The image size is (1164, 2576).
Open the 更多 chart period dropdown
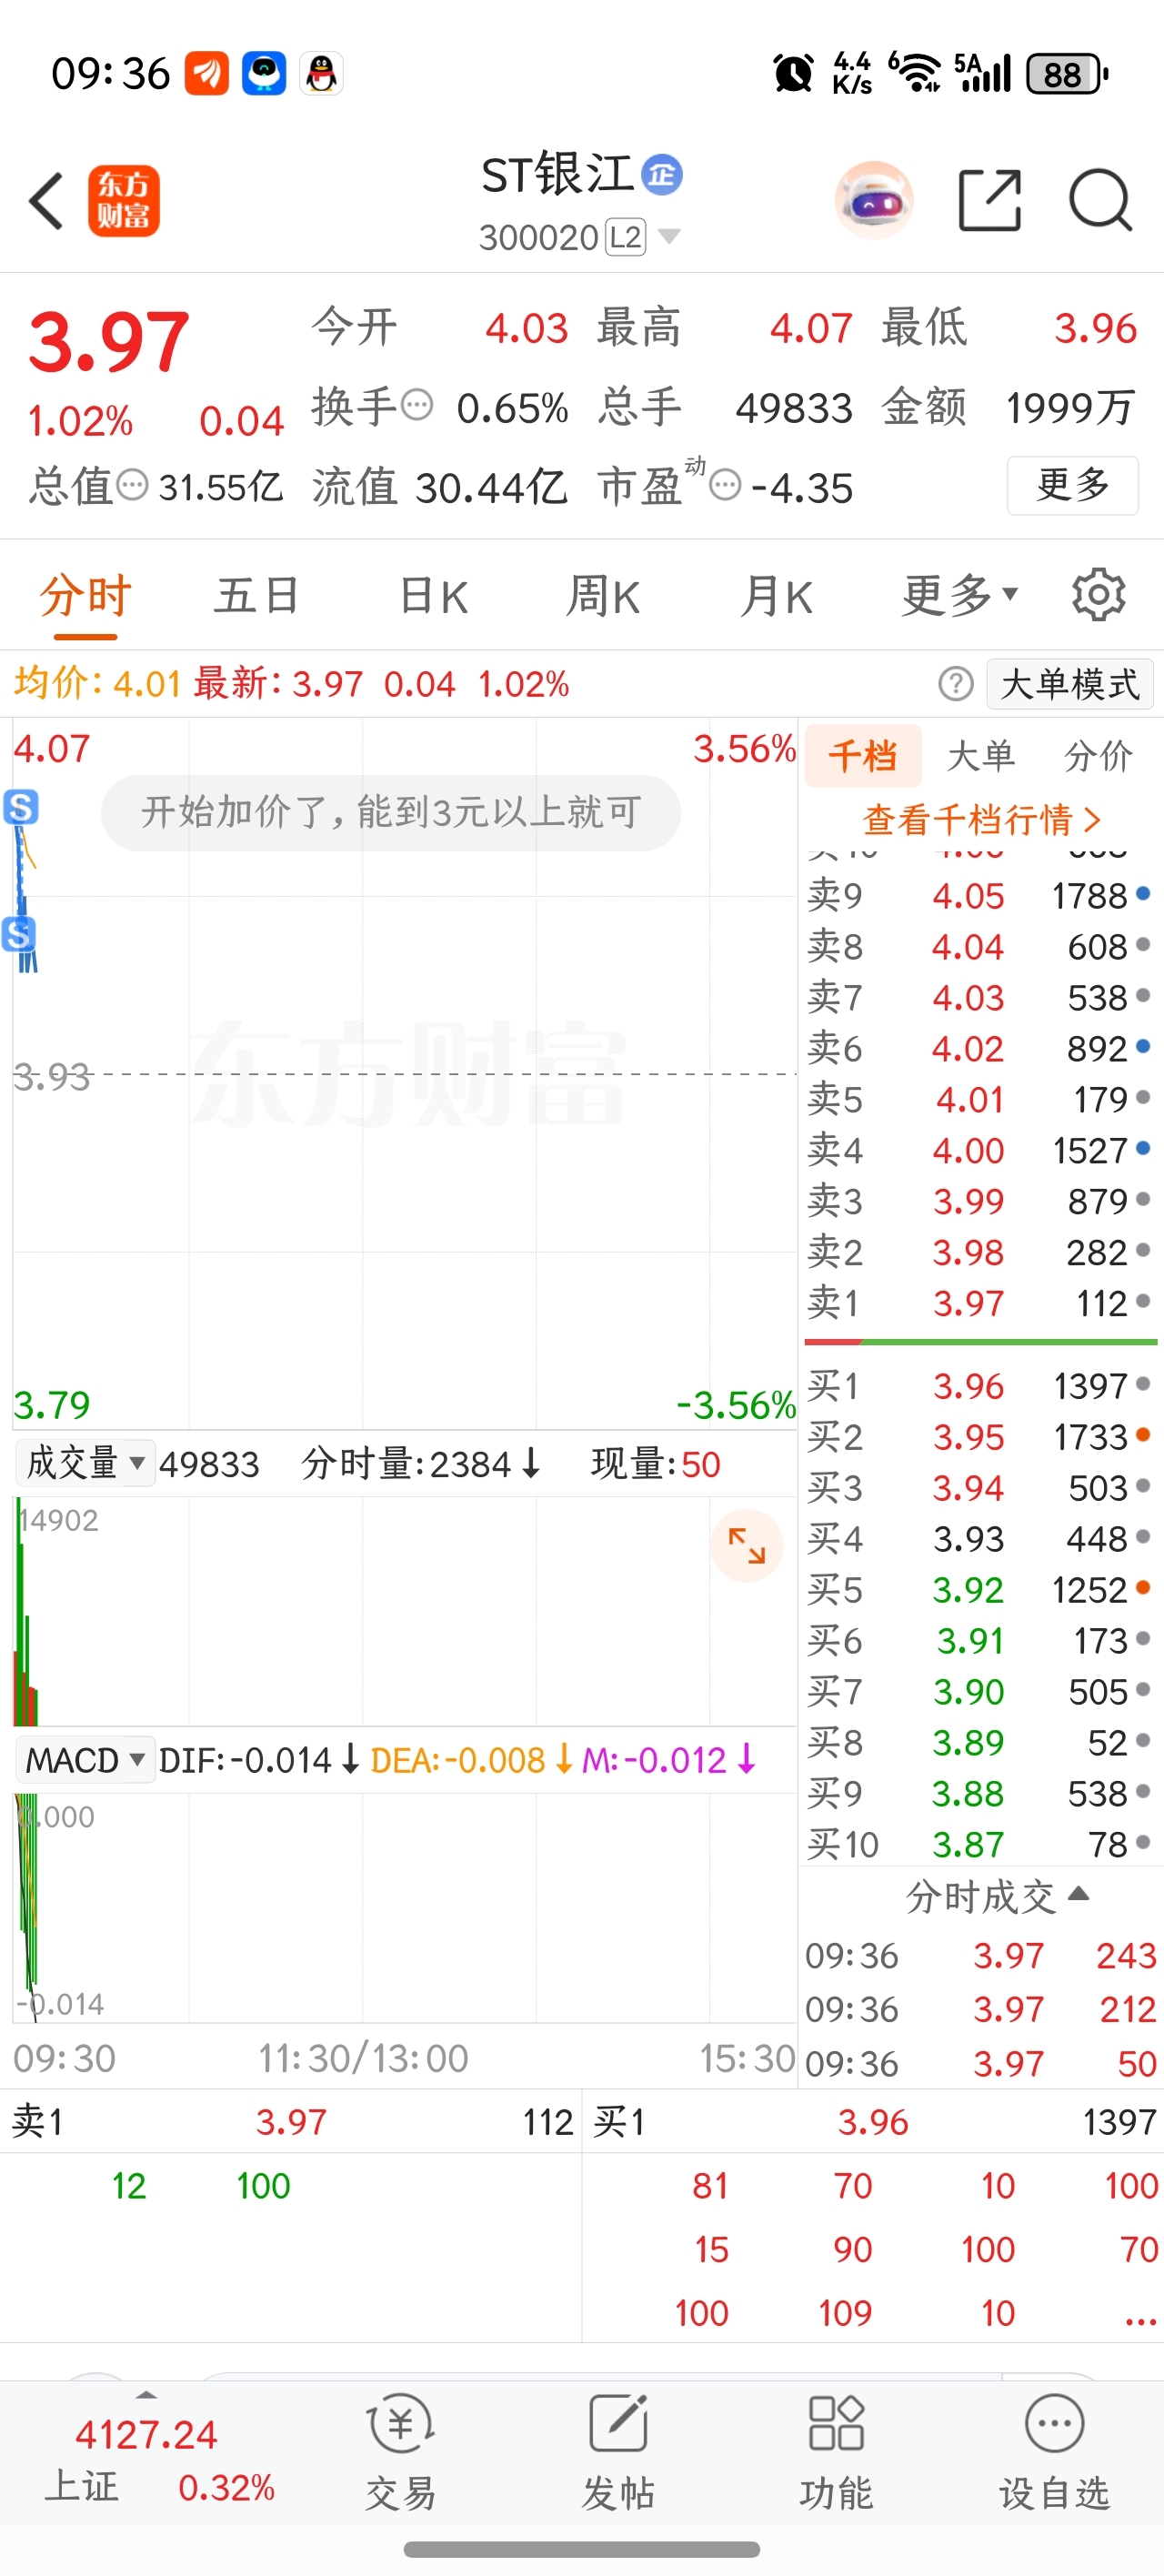coord(960,597)
